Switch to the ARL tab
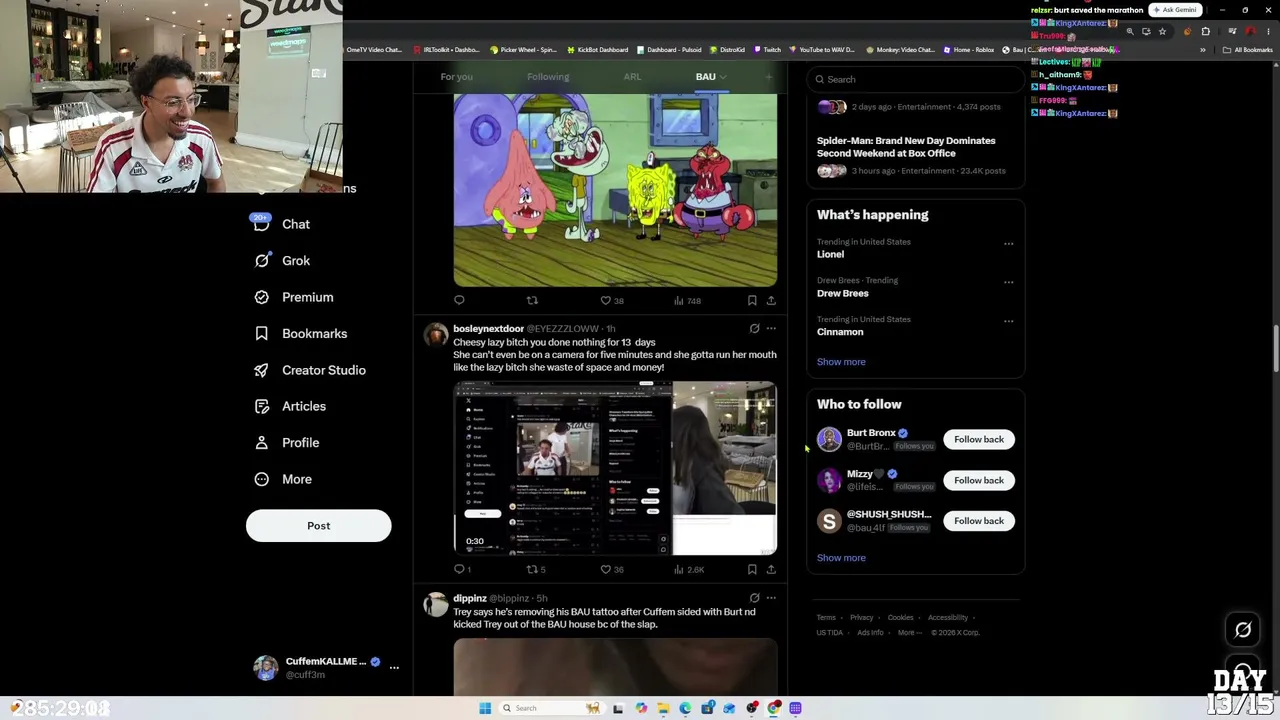This screenshot has width=1280, height=720. tap(633, 77)
